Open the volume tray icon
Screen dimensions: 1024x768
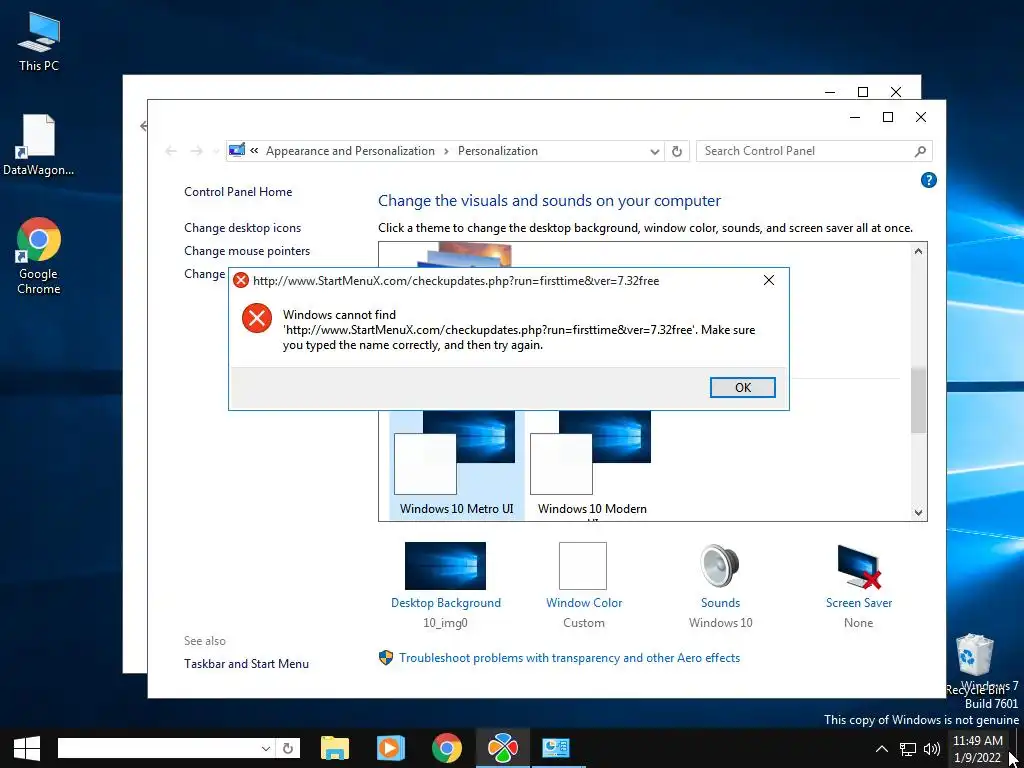(x=932, y=749)
